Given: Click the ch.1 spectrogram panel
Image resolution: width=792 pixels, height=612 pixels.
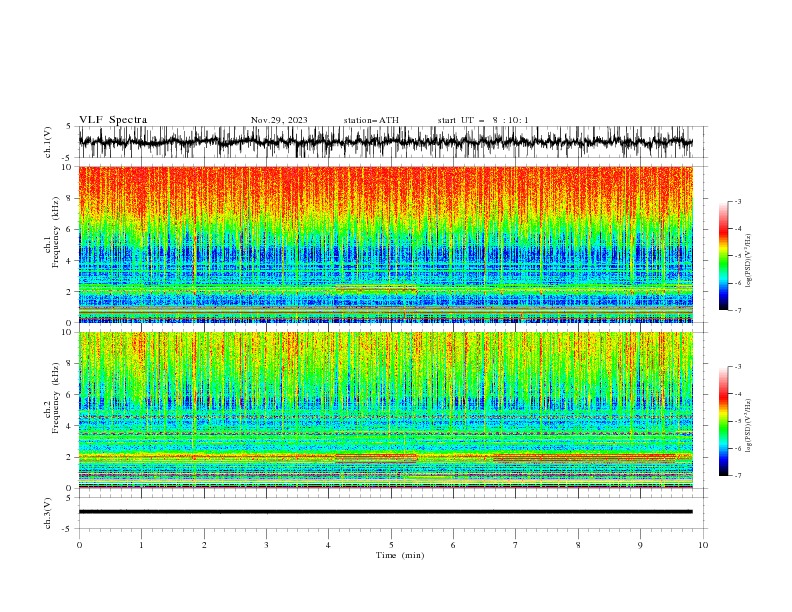Looking at the screenshot, I should coord(385,244).
